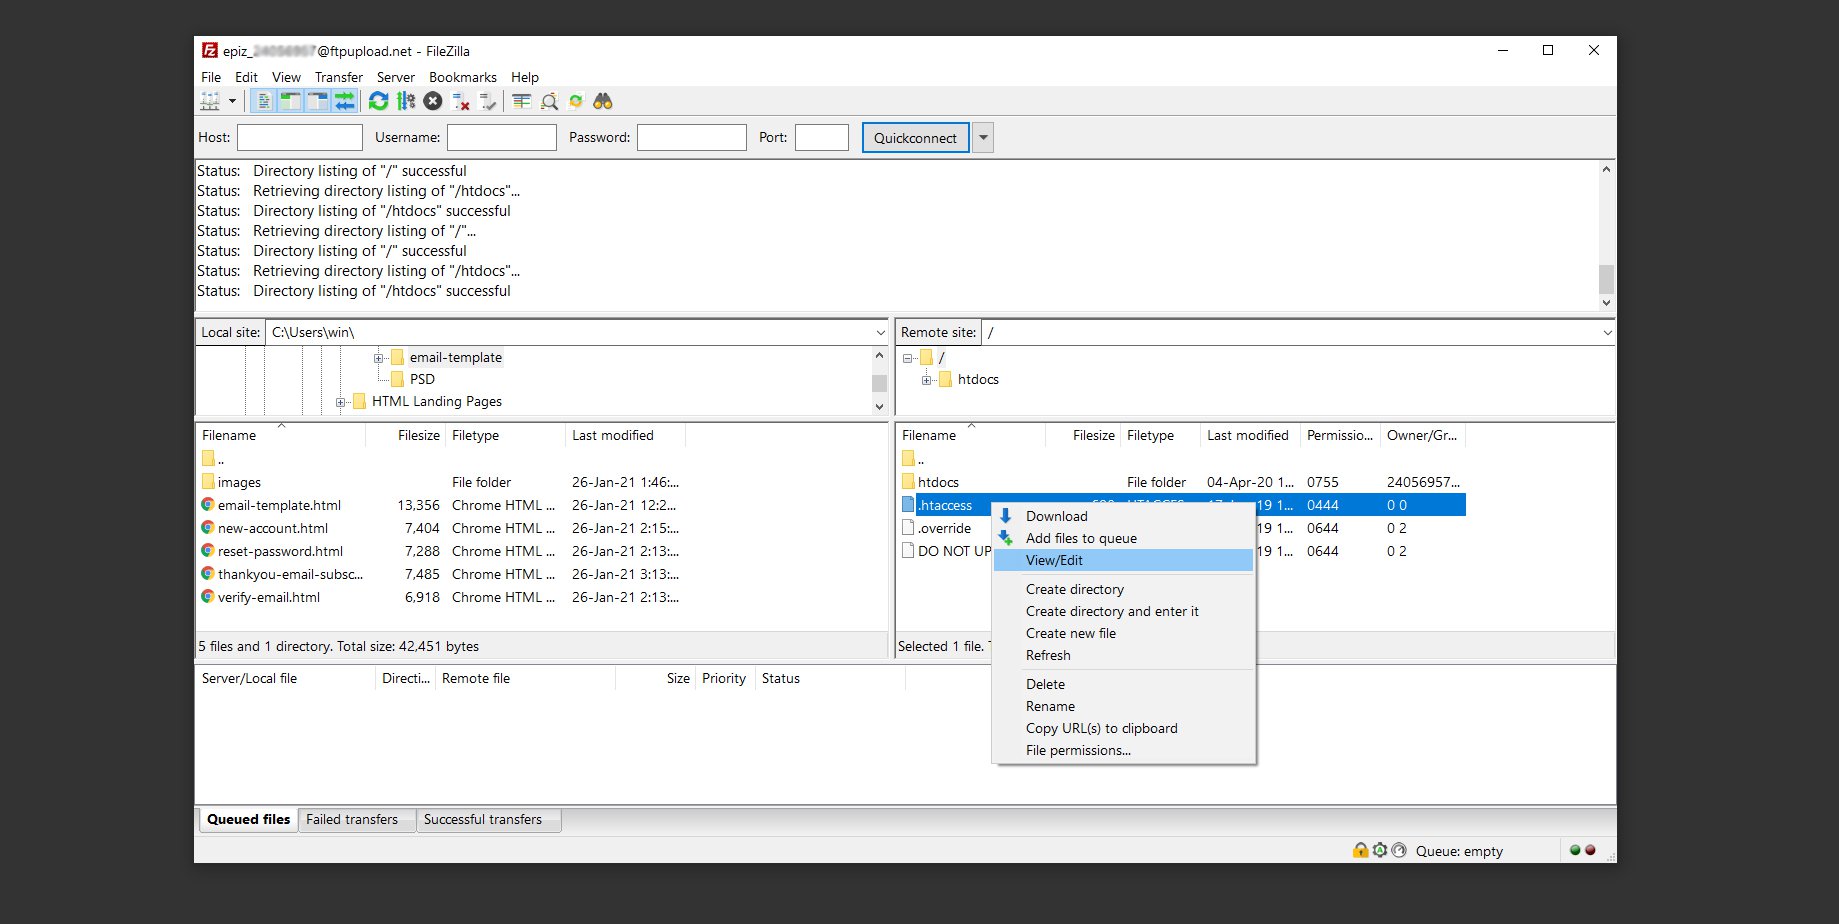1839x924 pixels.
Task: Choose Create new file
Action: pyautogui.click(x=1124, y=633)
